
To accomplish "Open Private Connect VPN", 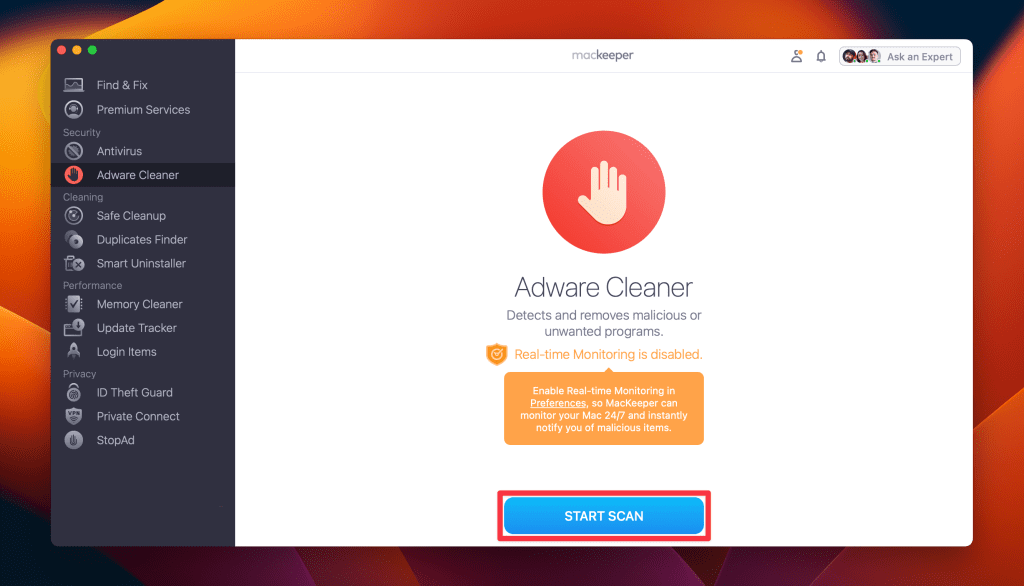I will point(142,416).
